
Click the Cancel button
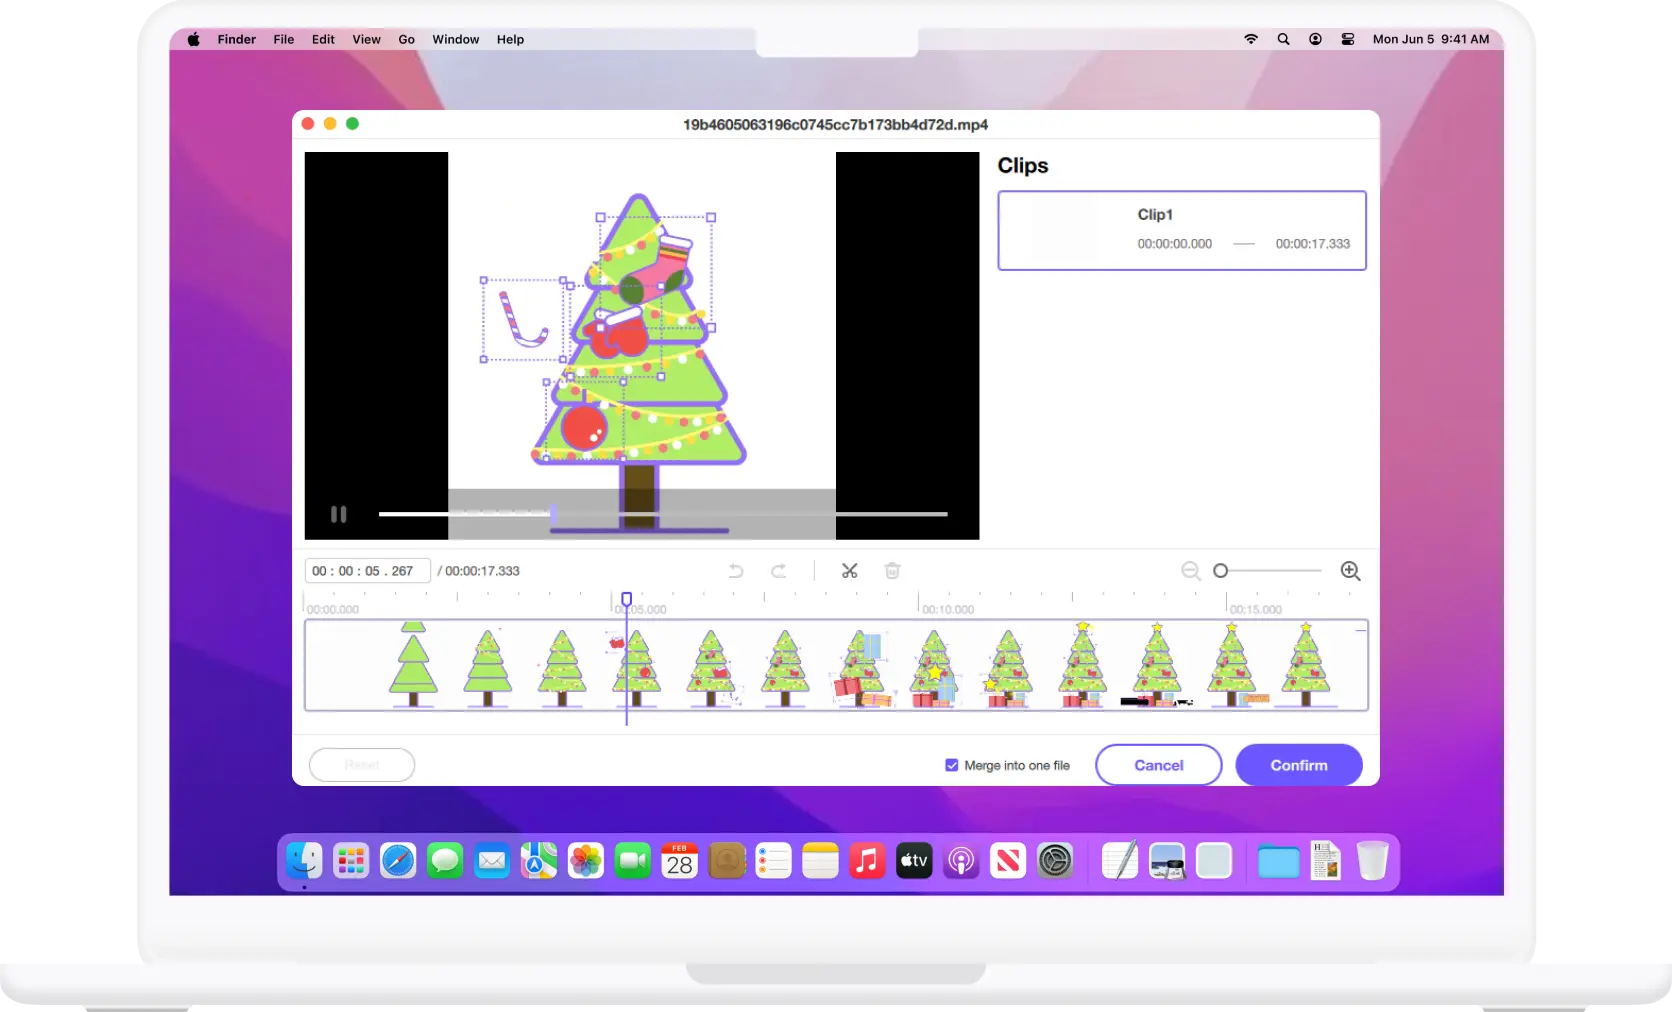pos(1158,765)
